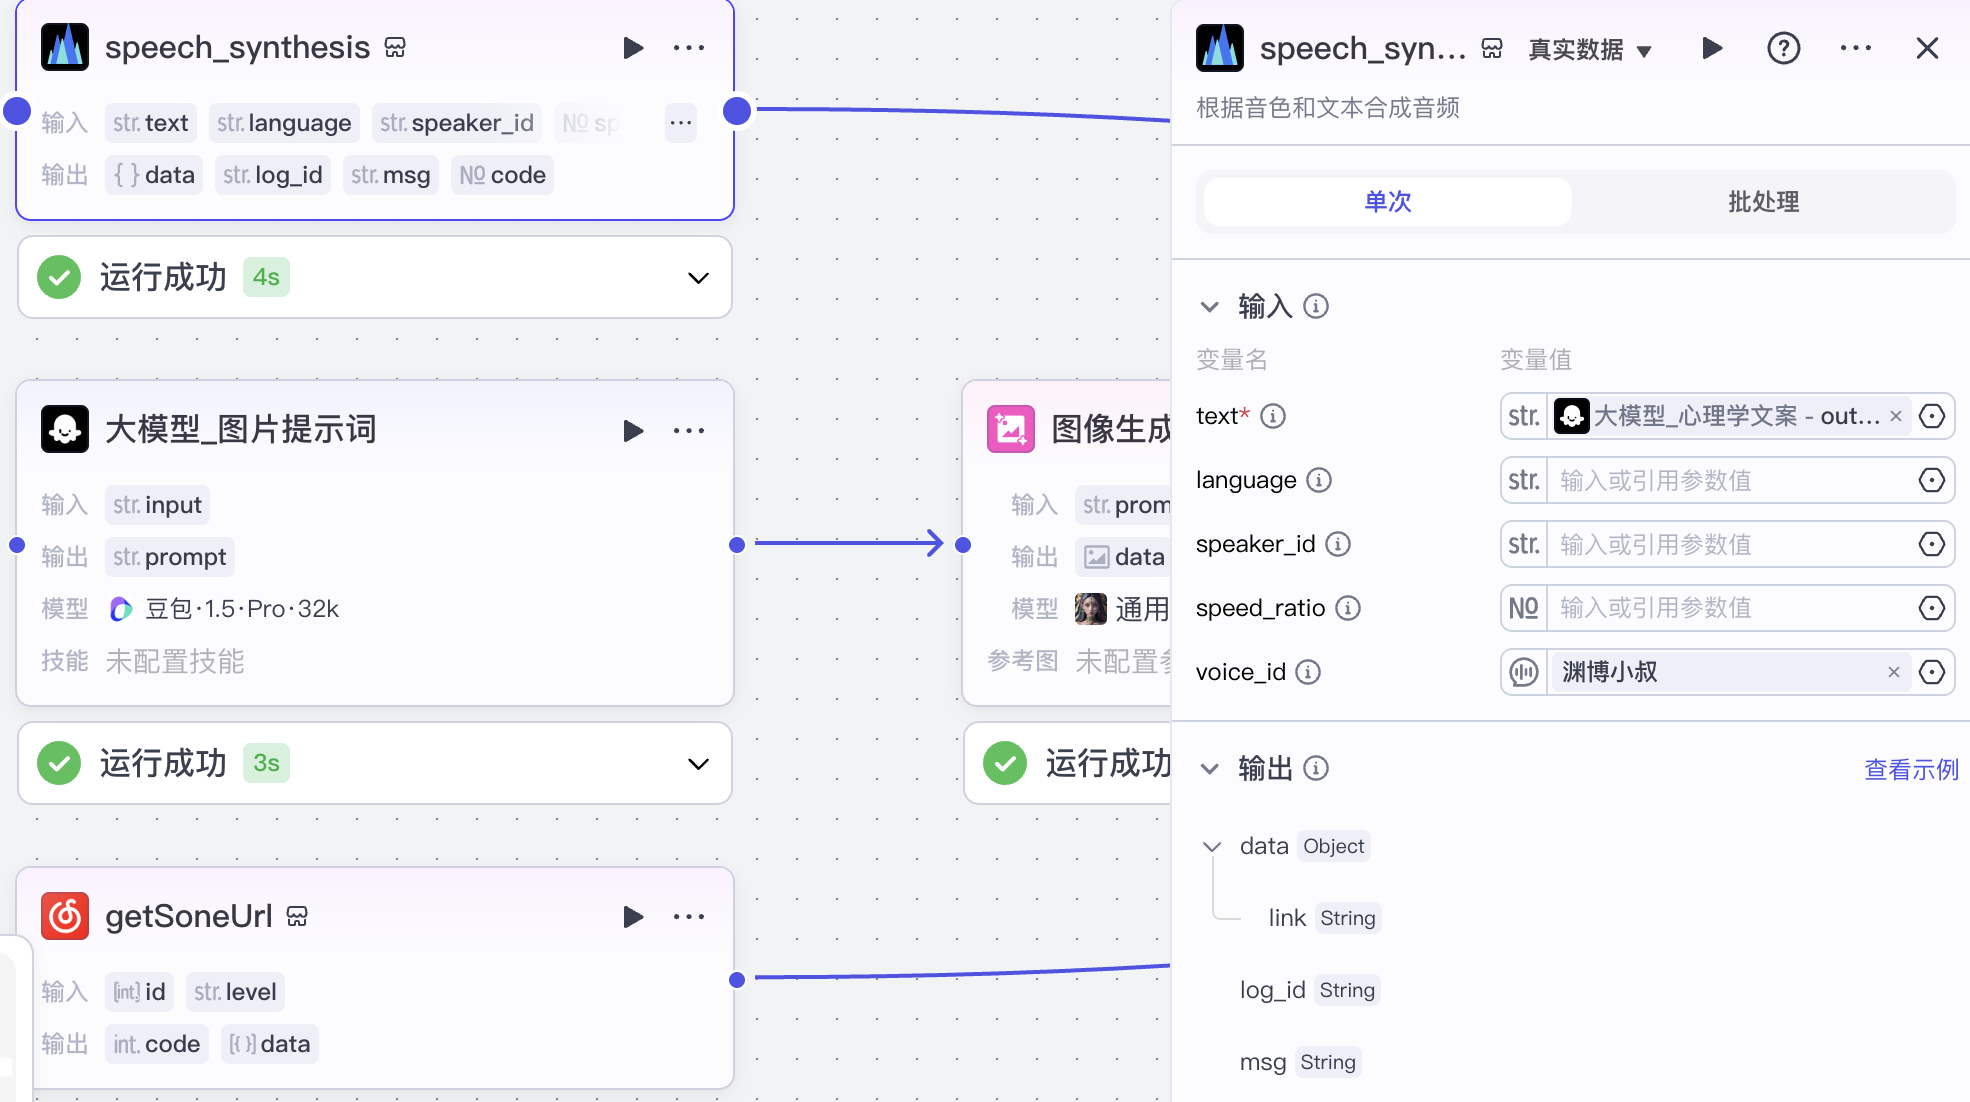
Task: Collapse the 运行成功 result under speech_synthesis
Action: tap(697, 278)
